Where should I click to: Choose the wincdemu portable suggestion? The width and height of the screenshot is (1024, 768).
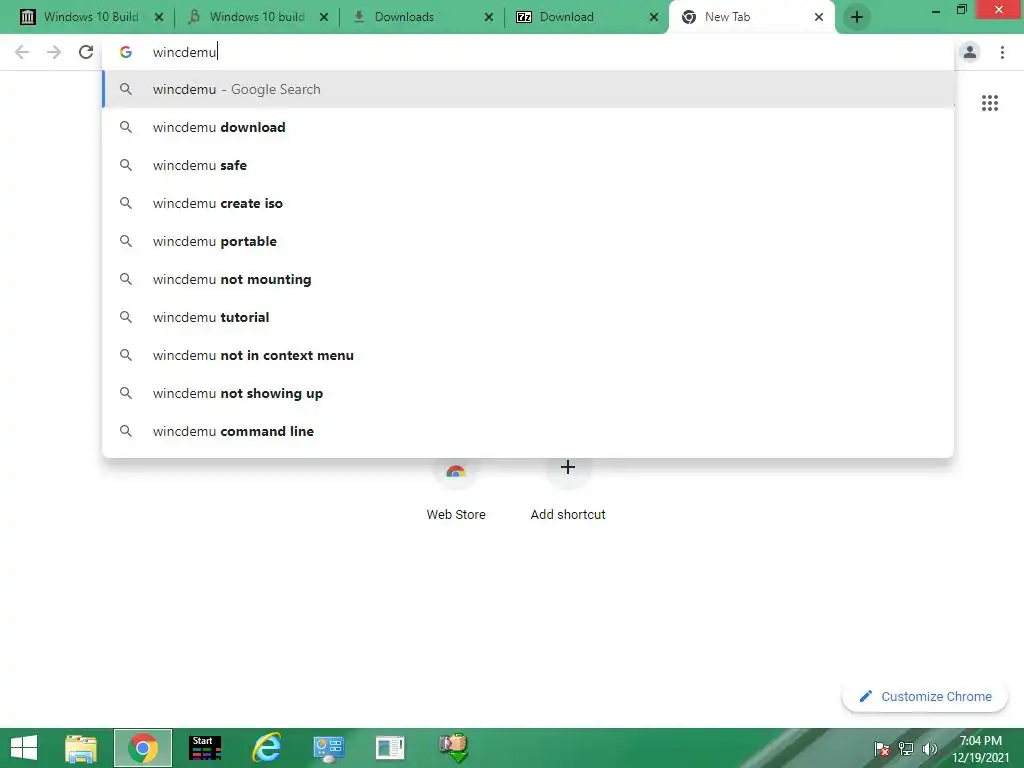tap(528, 241)
